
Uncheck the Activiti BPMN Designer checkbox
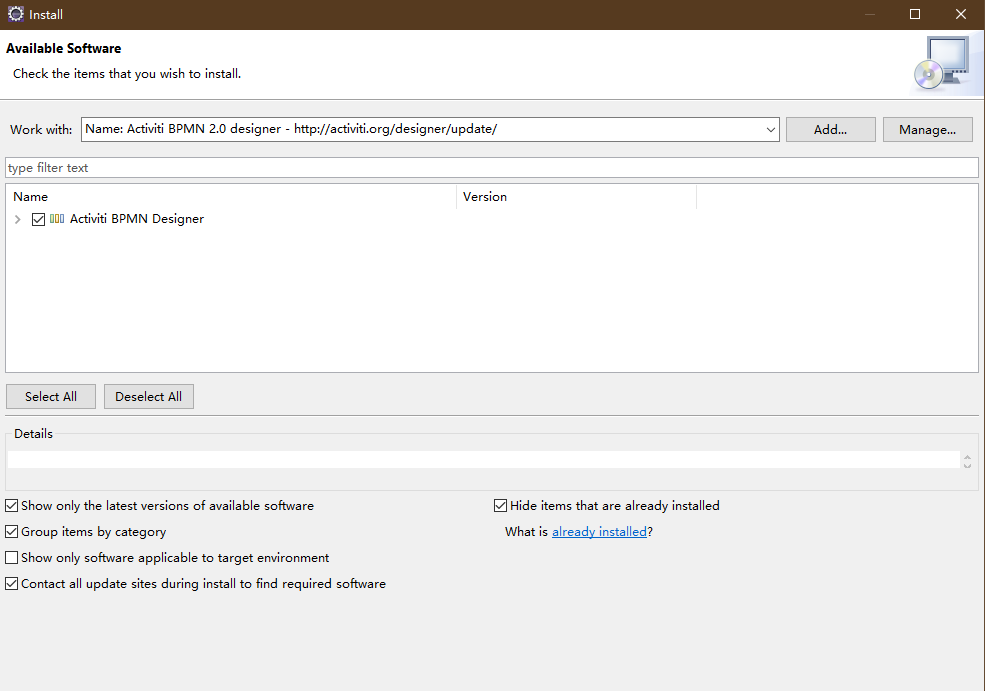click(x=38, y=219)
